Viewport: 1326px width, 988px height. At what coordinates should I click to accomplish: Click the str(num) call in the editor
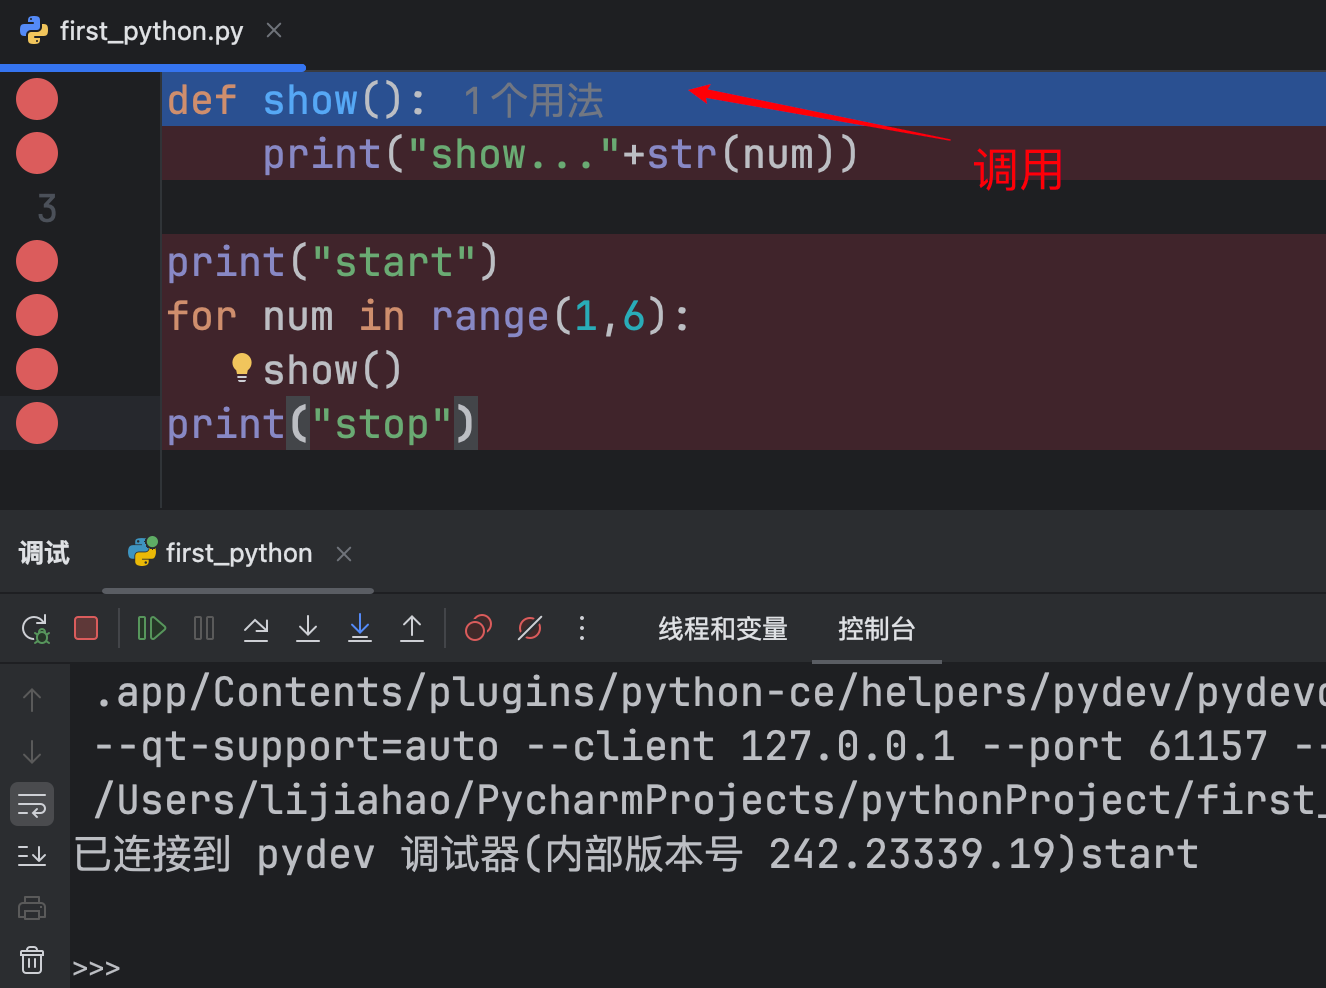(740, 154)
